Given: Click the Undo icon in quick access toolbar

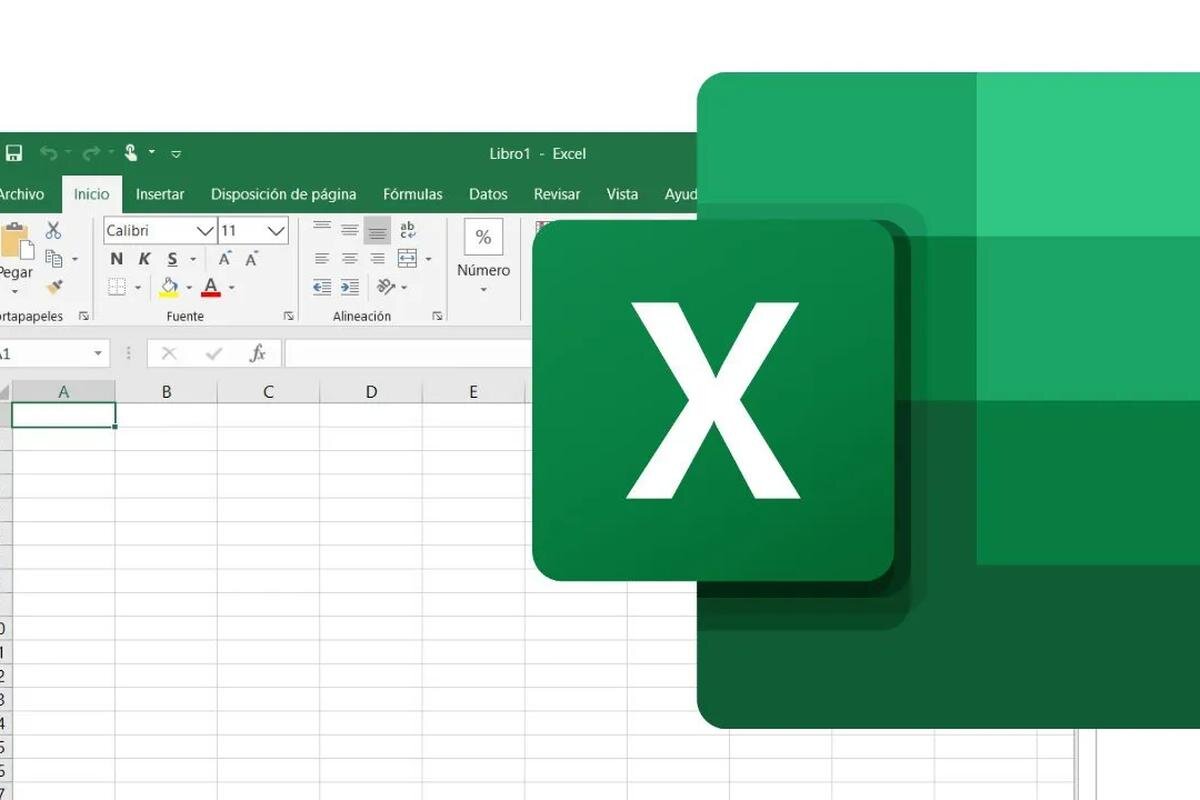Looking at the screenshot, I should click(x=50, y=152).
